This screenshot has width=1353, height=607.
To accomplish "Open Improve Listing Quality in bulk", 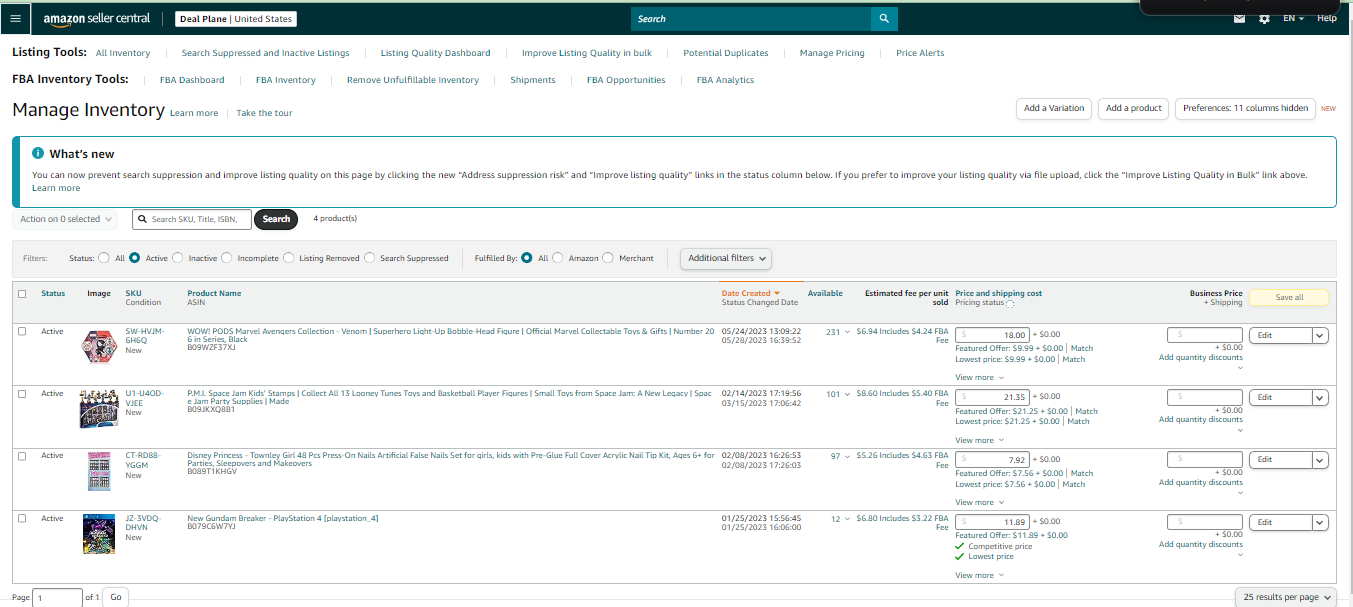I will click(587, 53).
